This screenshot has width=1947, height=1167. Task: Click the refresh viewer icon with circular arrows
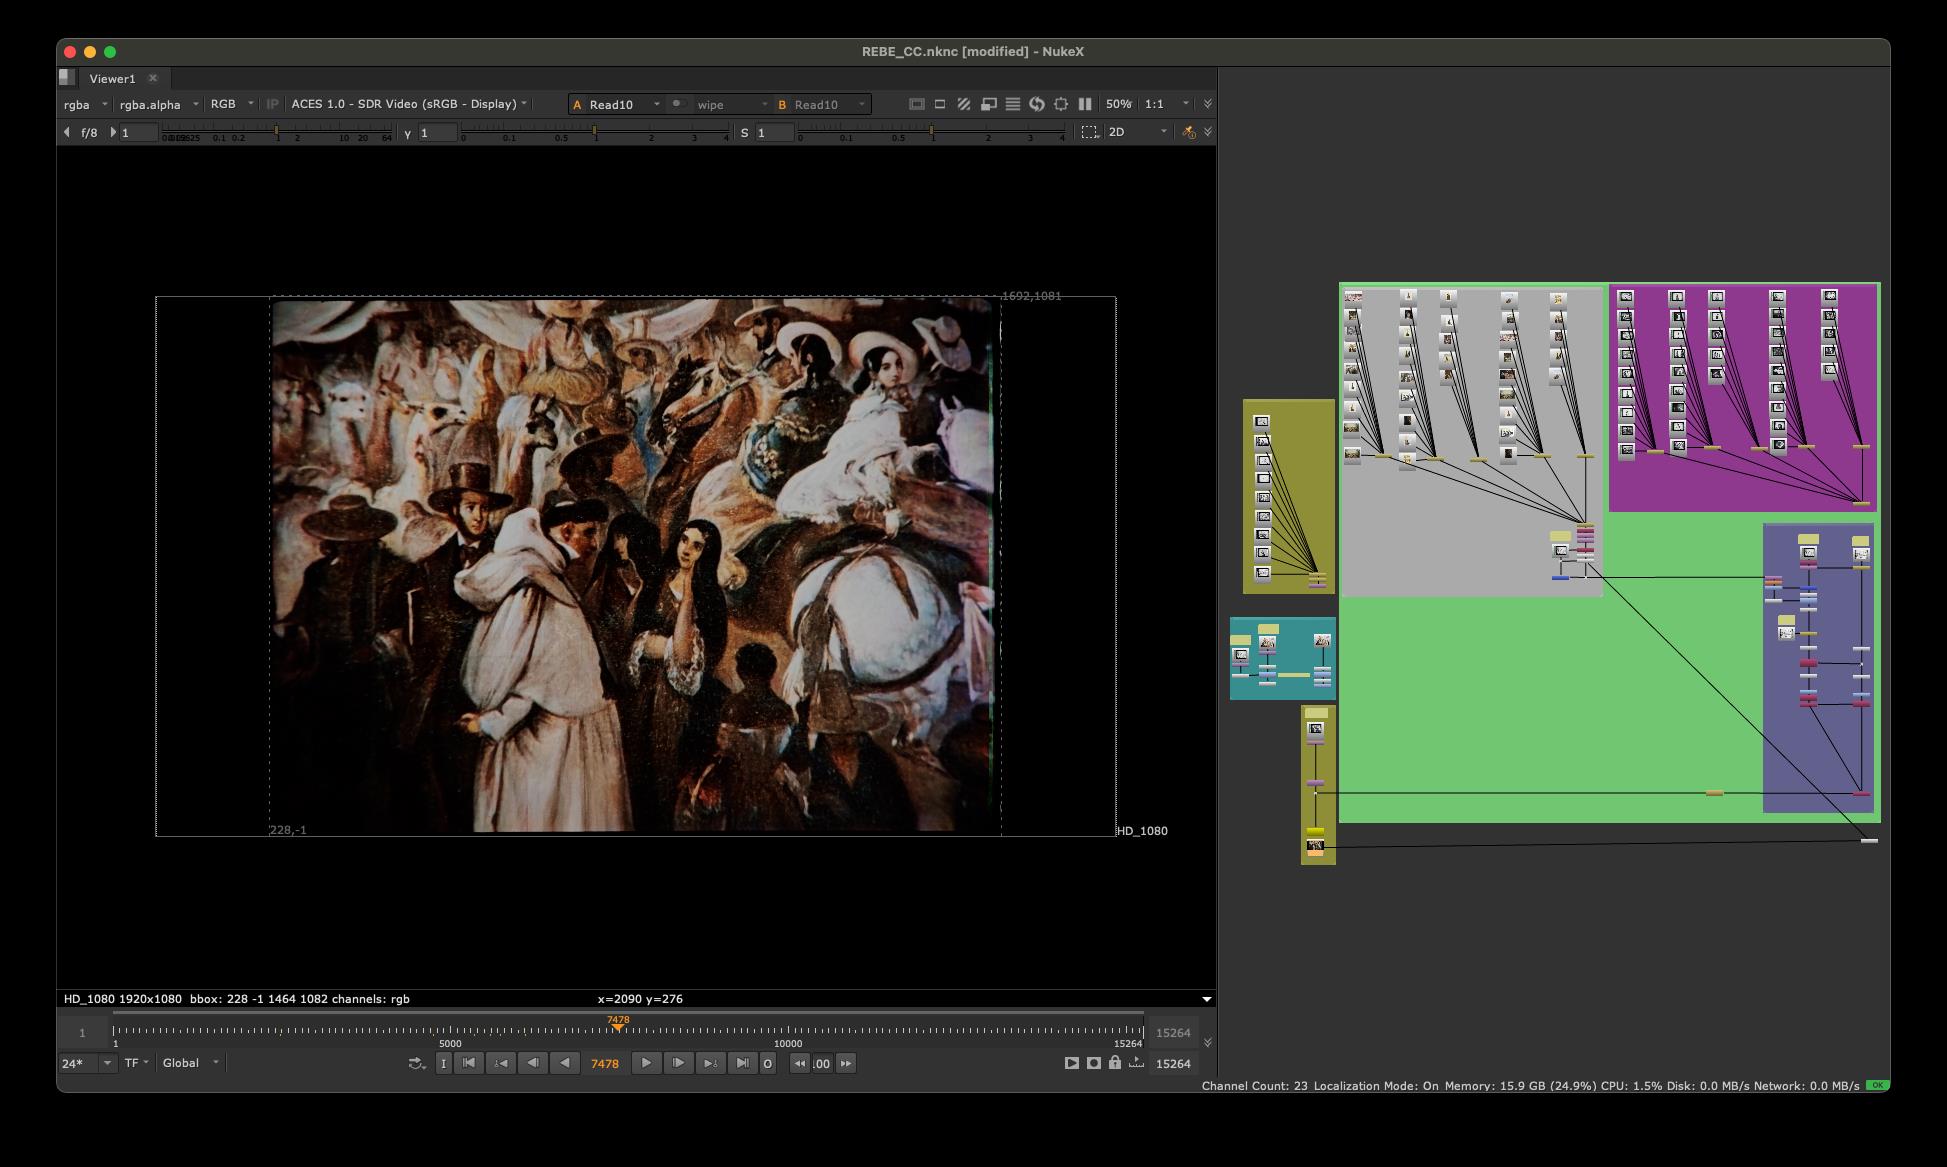pos(1038,104)
